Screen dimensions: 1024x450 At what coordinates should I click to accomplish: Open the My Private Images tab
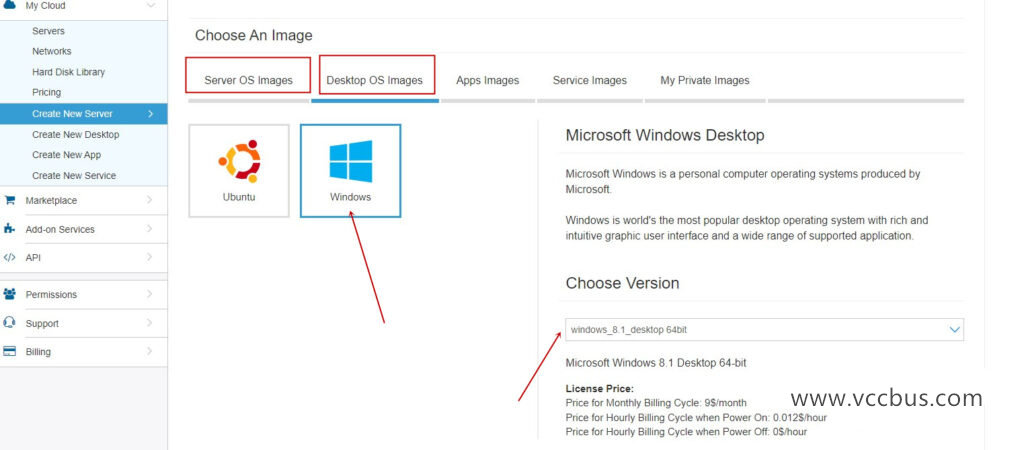704,80
